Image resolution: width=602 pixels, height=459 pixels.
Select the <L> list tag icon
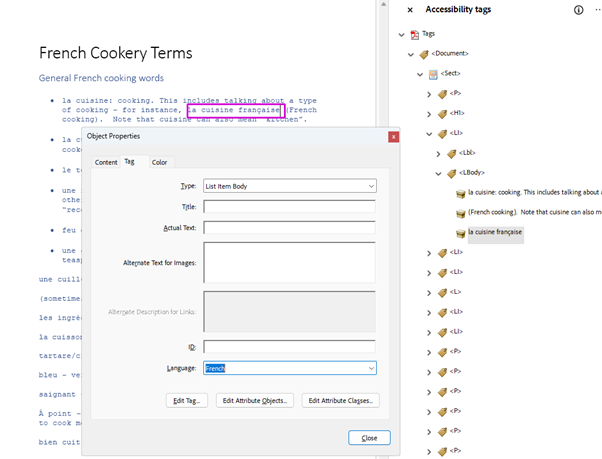[x=442, y=293]
